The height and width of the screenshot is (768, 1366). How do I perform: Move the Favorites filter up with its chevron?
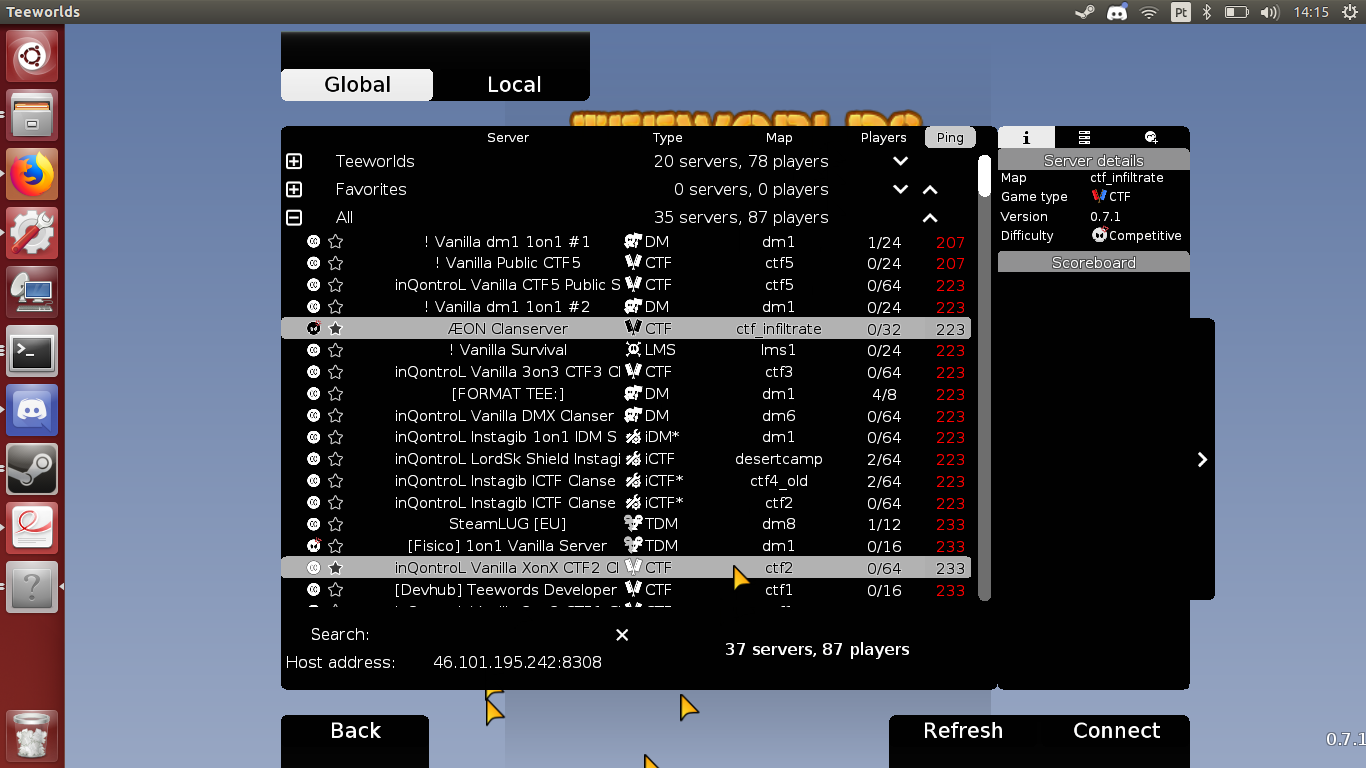930,189
